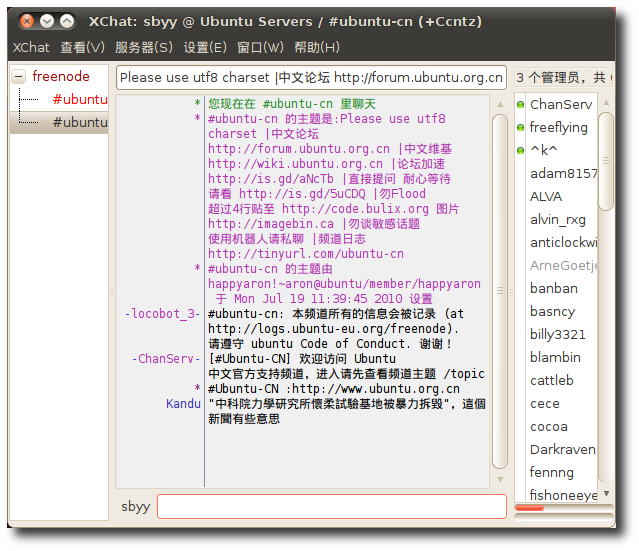Image resolution: width=639 pixels, height=551 pixels.
Task: Minimize the XChat window
Action: (x=47, y=21)
